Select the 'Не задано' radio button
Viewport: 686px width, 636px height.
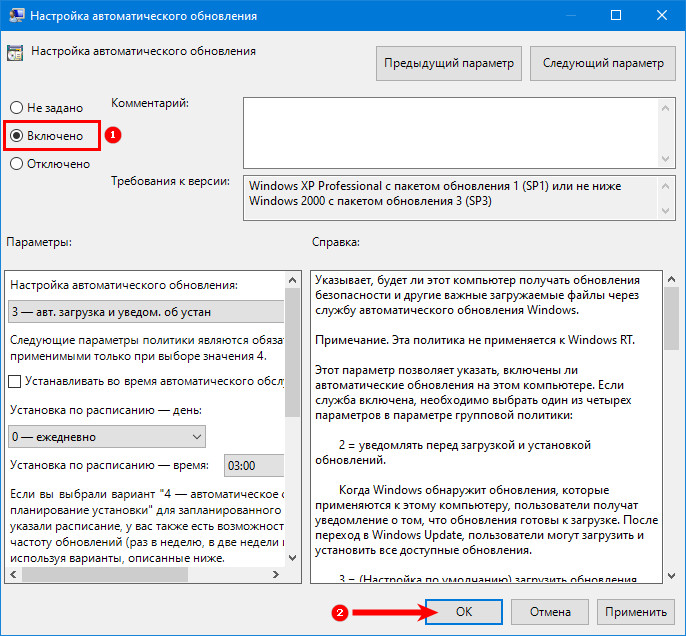coord(16,108)
